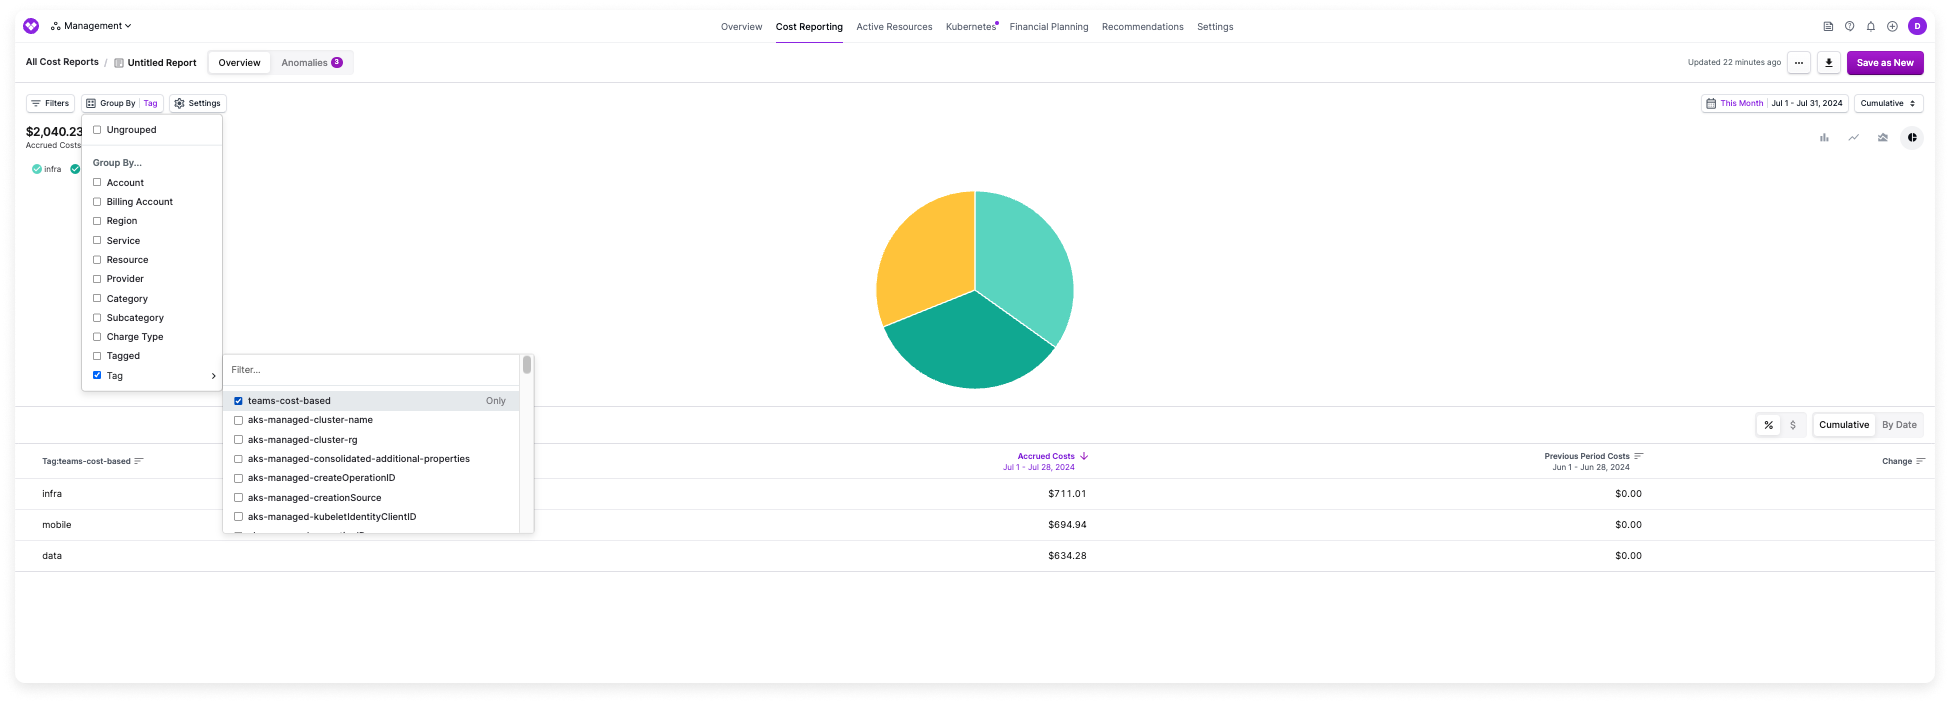Viewport: 1950px width, 703px height.
Task: Check the Service checkbox
Action: coord(97,240)
